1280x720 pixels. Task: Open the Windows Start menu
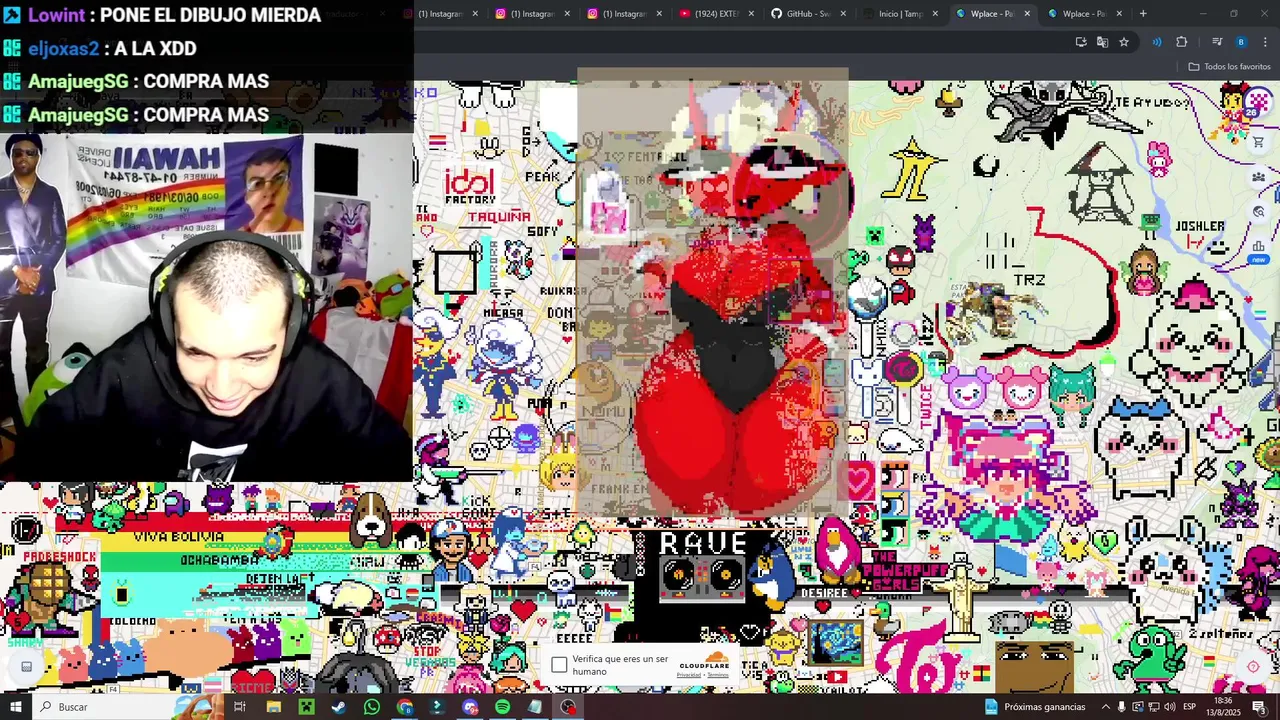(x=16, y=707)
